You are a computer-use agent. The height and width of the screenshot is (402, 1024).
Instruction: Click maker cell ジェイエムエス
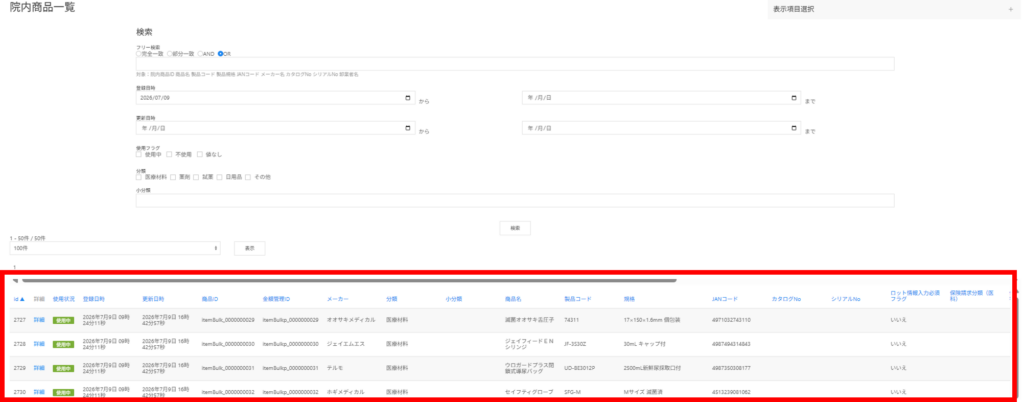coord(345,344)
